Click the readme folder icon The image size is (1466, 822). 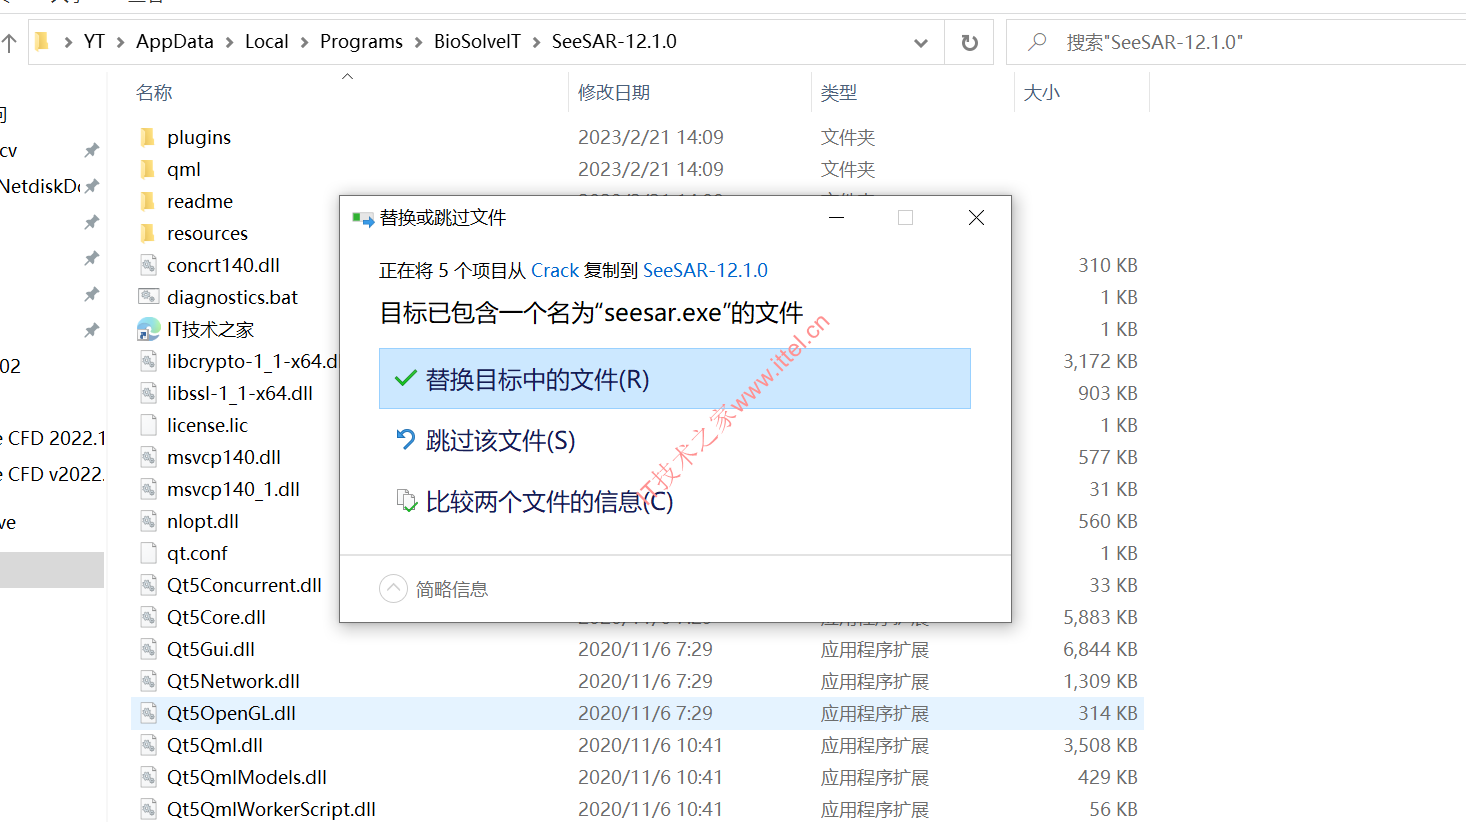pyautogui.click(x=148, y=201)
